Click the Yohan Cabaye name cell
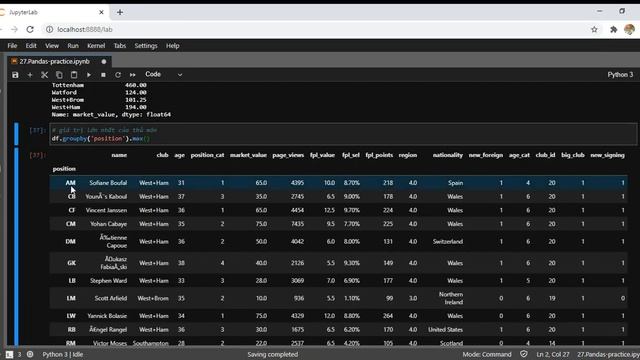 tap(109, 224)
